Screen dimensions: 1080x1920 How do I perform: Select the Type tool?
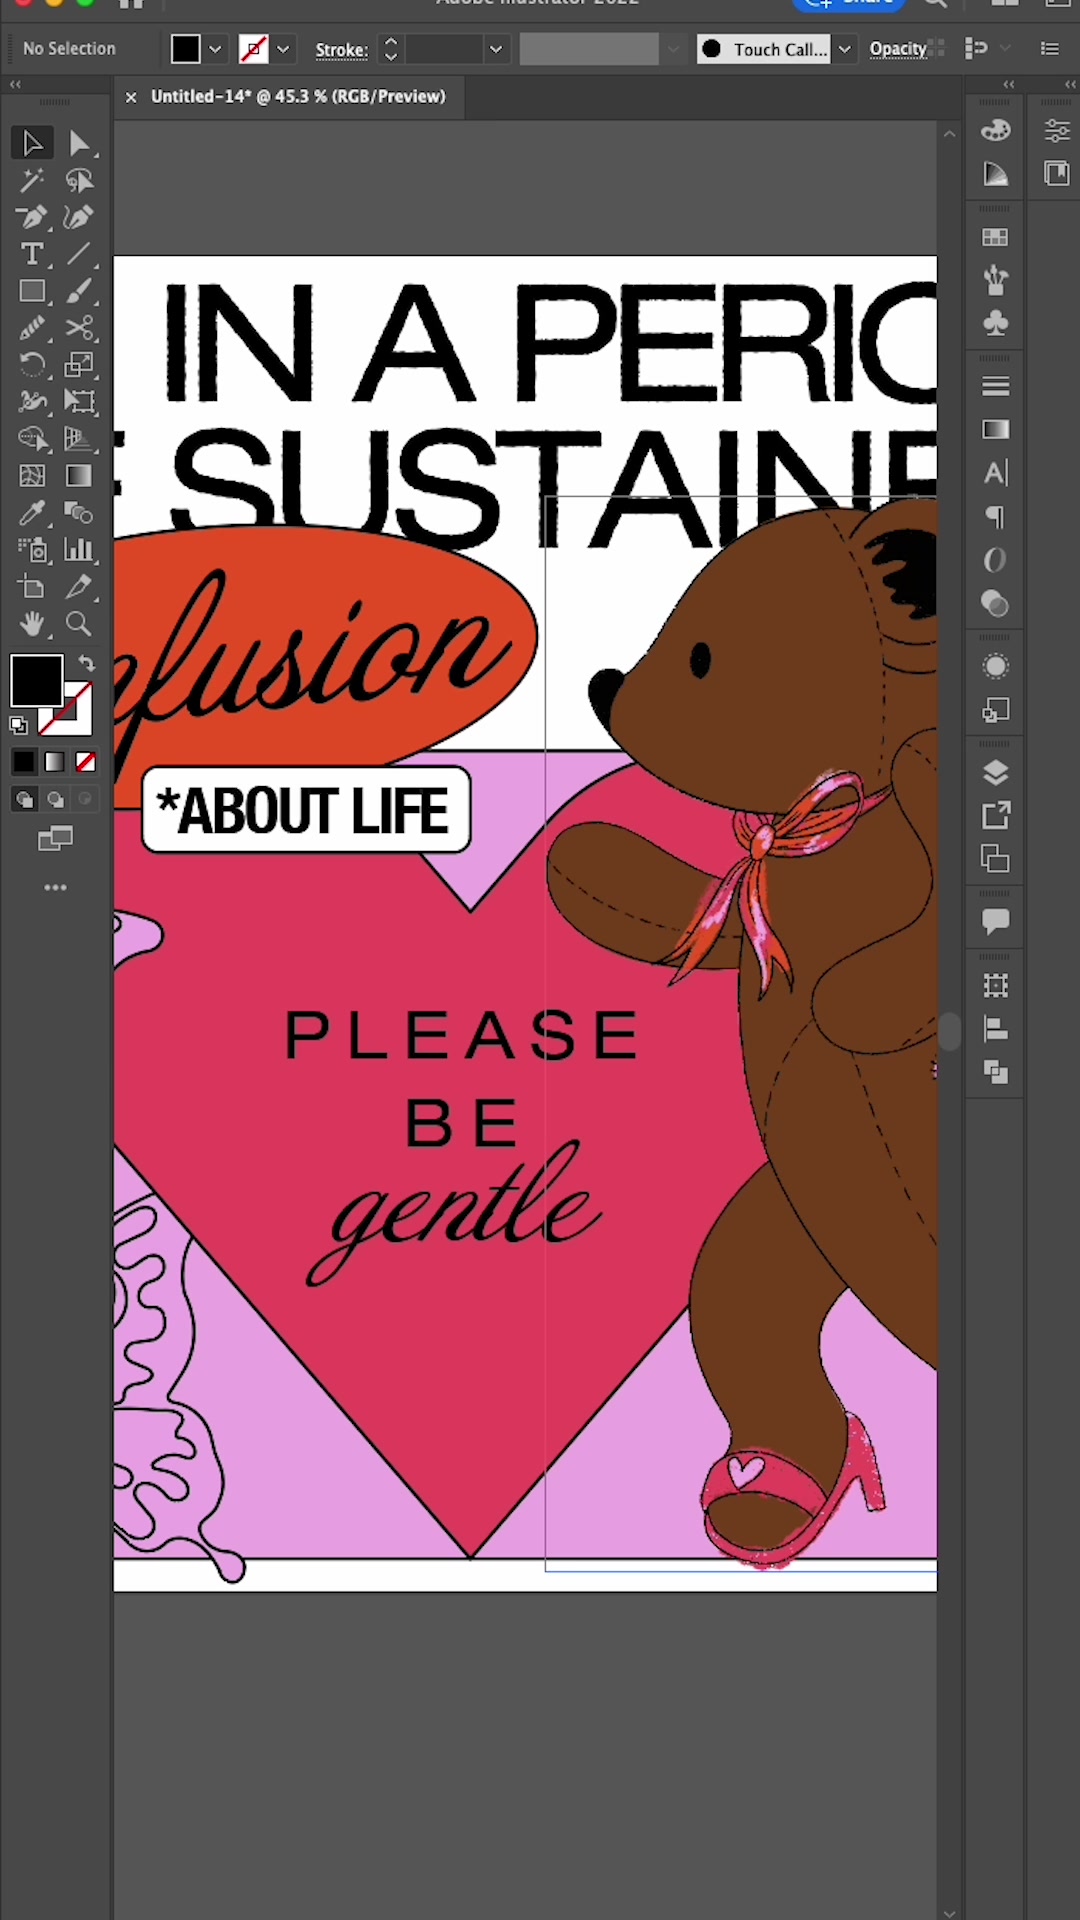[x=31, y=254]
